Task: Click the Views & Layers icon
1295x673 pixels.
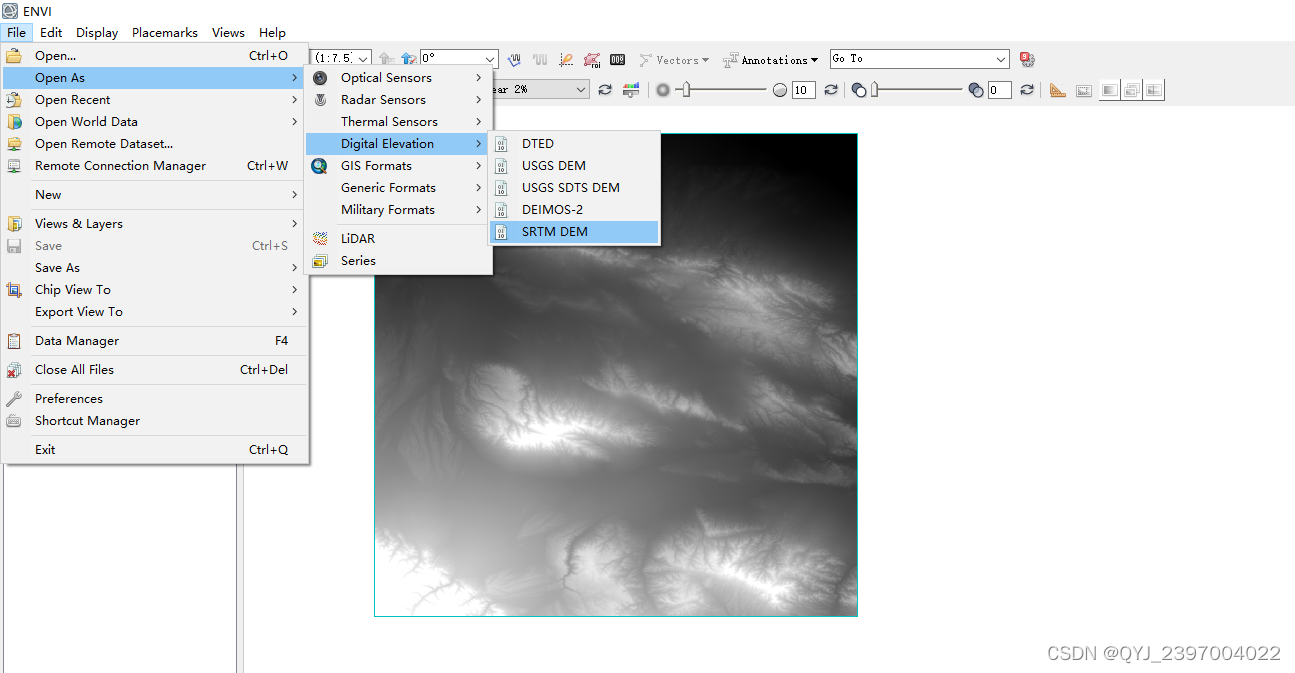Action: point(14,224)
